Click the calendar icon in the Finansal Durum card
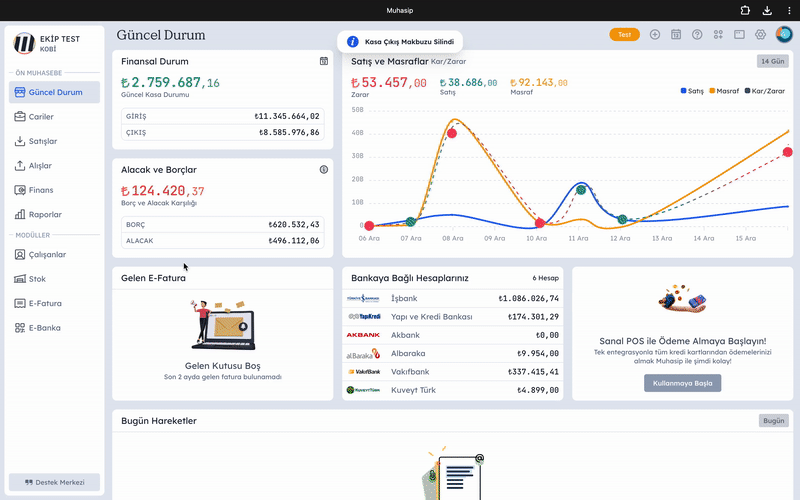The image size is (800, 500). coord(324,61)
